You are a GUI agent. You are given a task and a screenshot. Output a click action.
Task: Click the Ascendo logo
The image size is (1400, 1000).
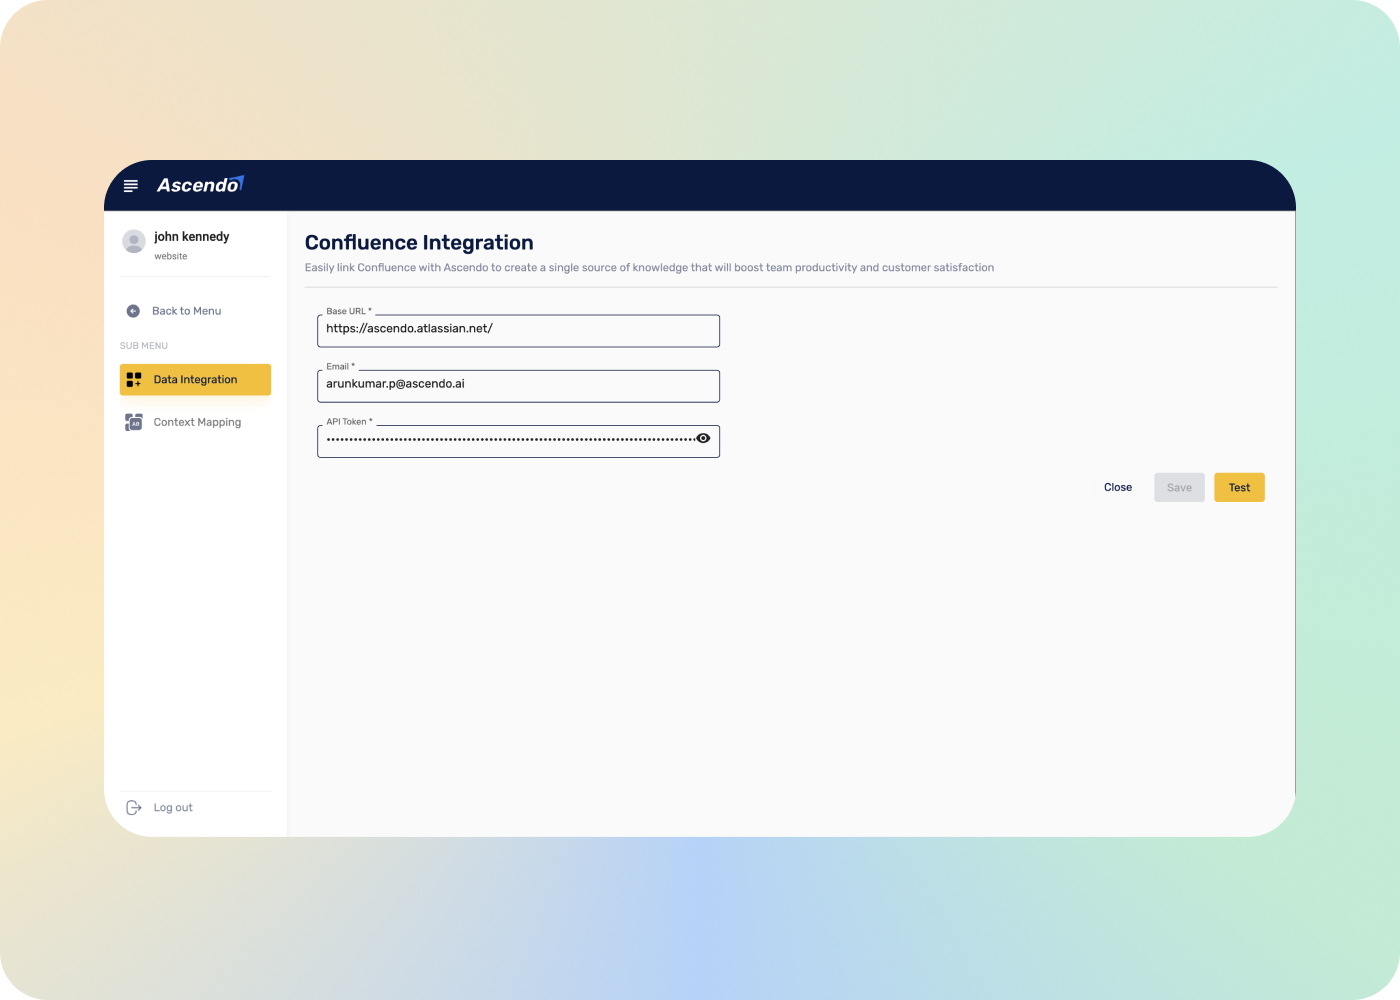(200, 185)
